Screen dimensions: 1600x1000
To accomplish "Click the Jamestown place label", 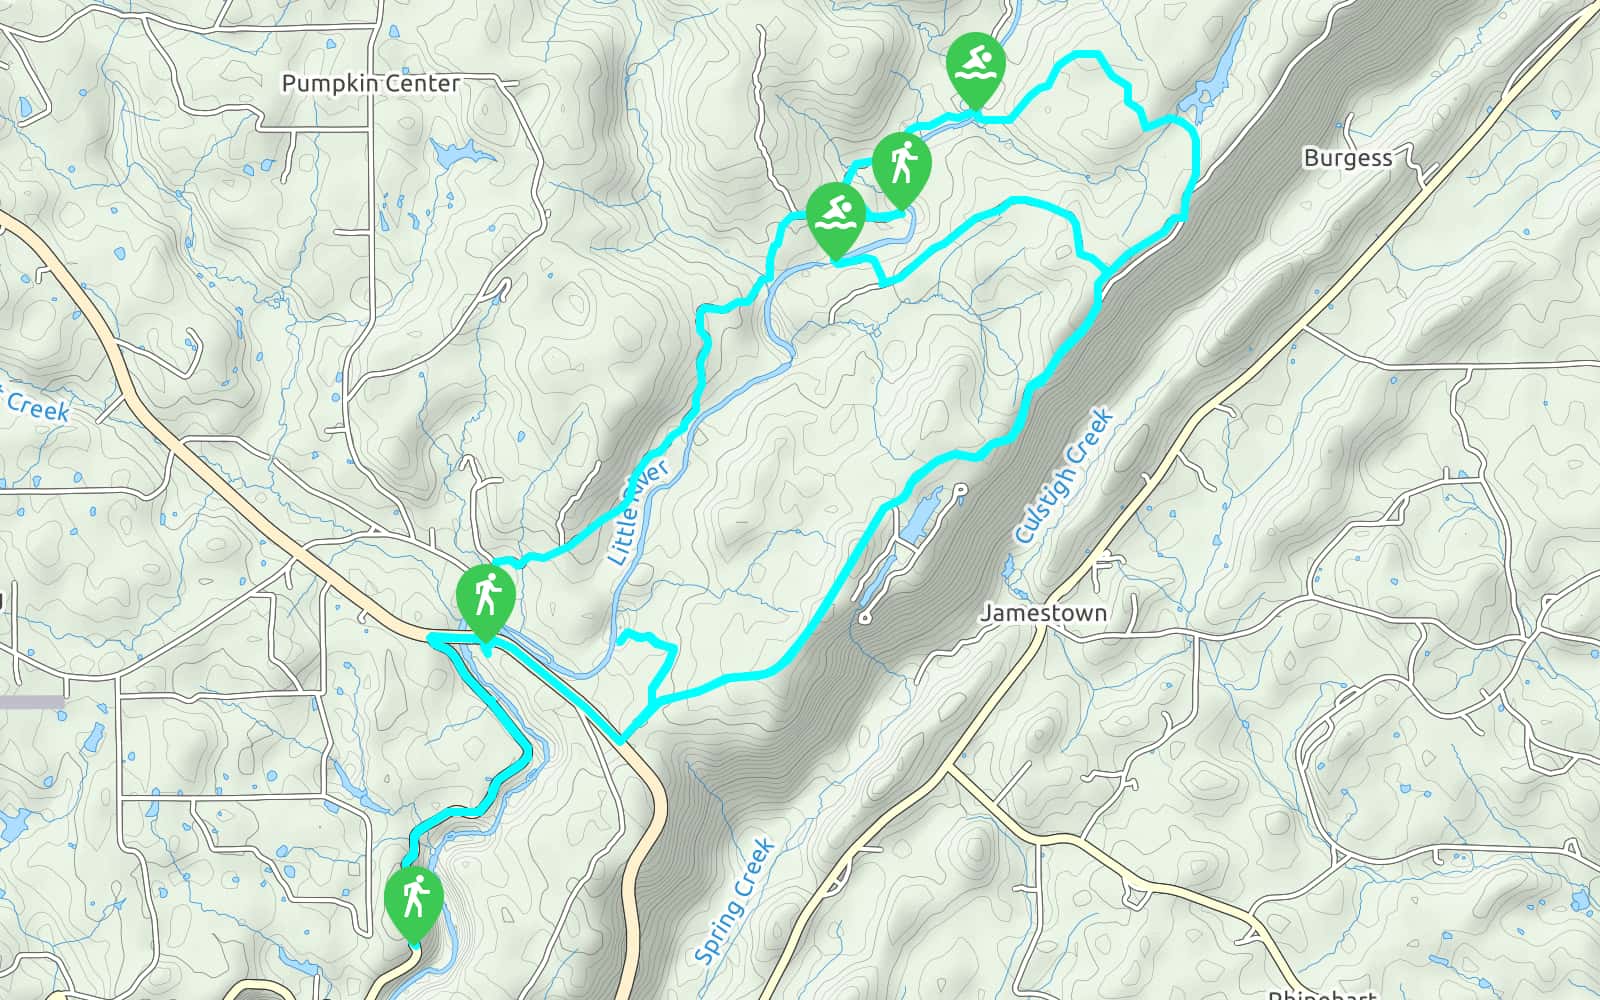I will tap(1043, 612).
